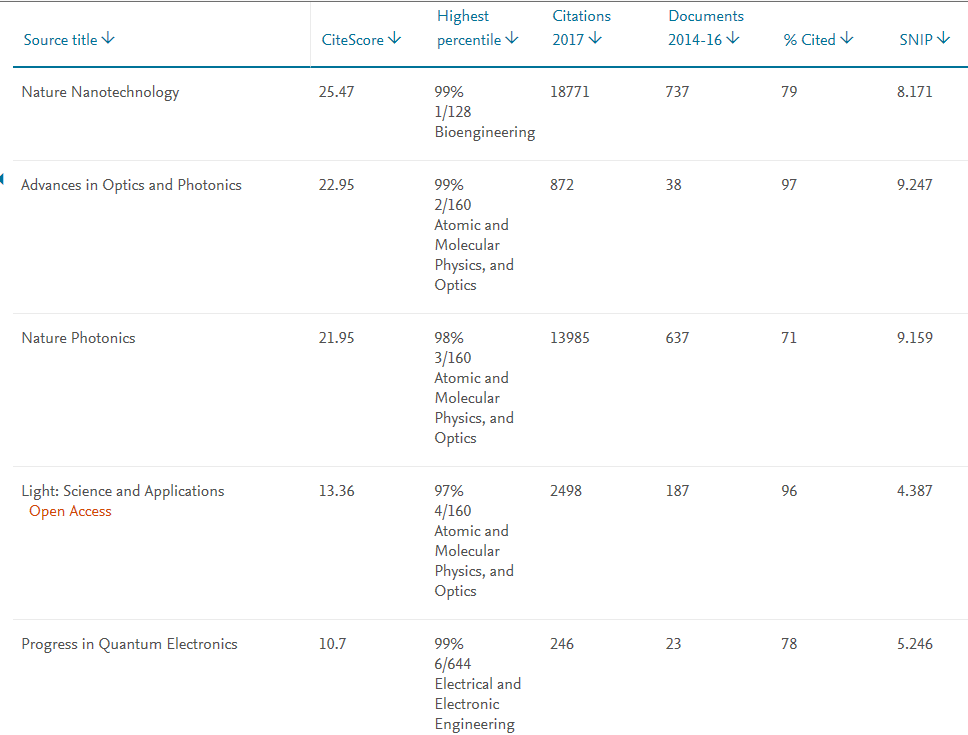Click percentile rank 1/128

tap(453, 112)
